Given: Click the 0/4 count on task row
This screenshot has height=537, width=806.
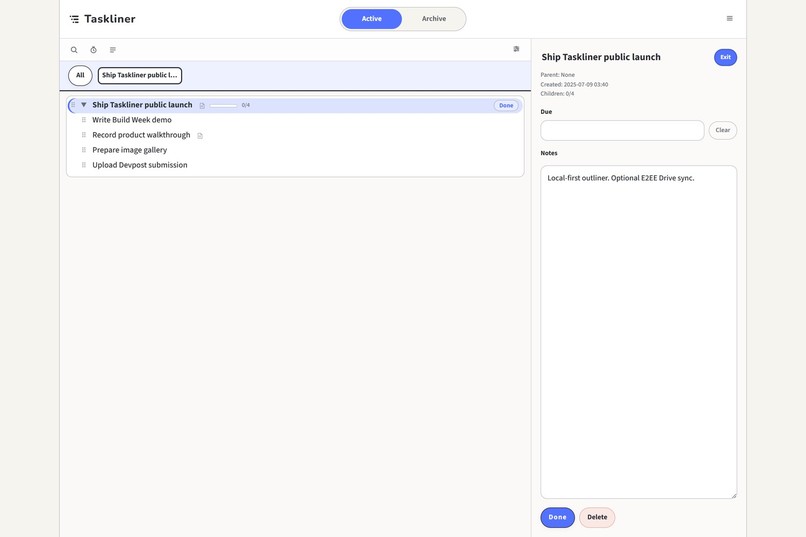Looking at the screenshot, I should [246, 105].
